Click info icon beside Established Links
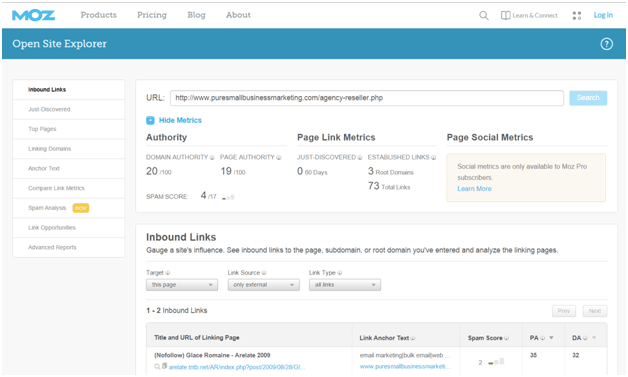The image size is (628, 377). [433, 157]
